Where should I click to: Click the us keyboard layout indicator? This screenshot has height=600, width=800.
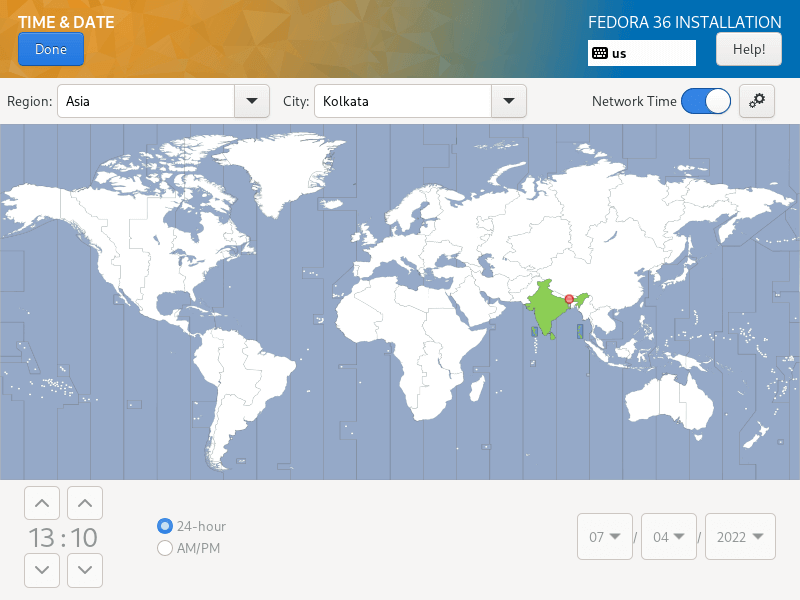pos(641,53)
